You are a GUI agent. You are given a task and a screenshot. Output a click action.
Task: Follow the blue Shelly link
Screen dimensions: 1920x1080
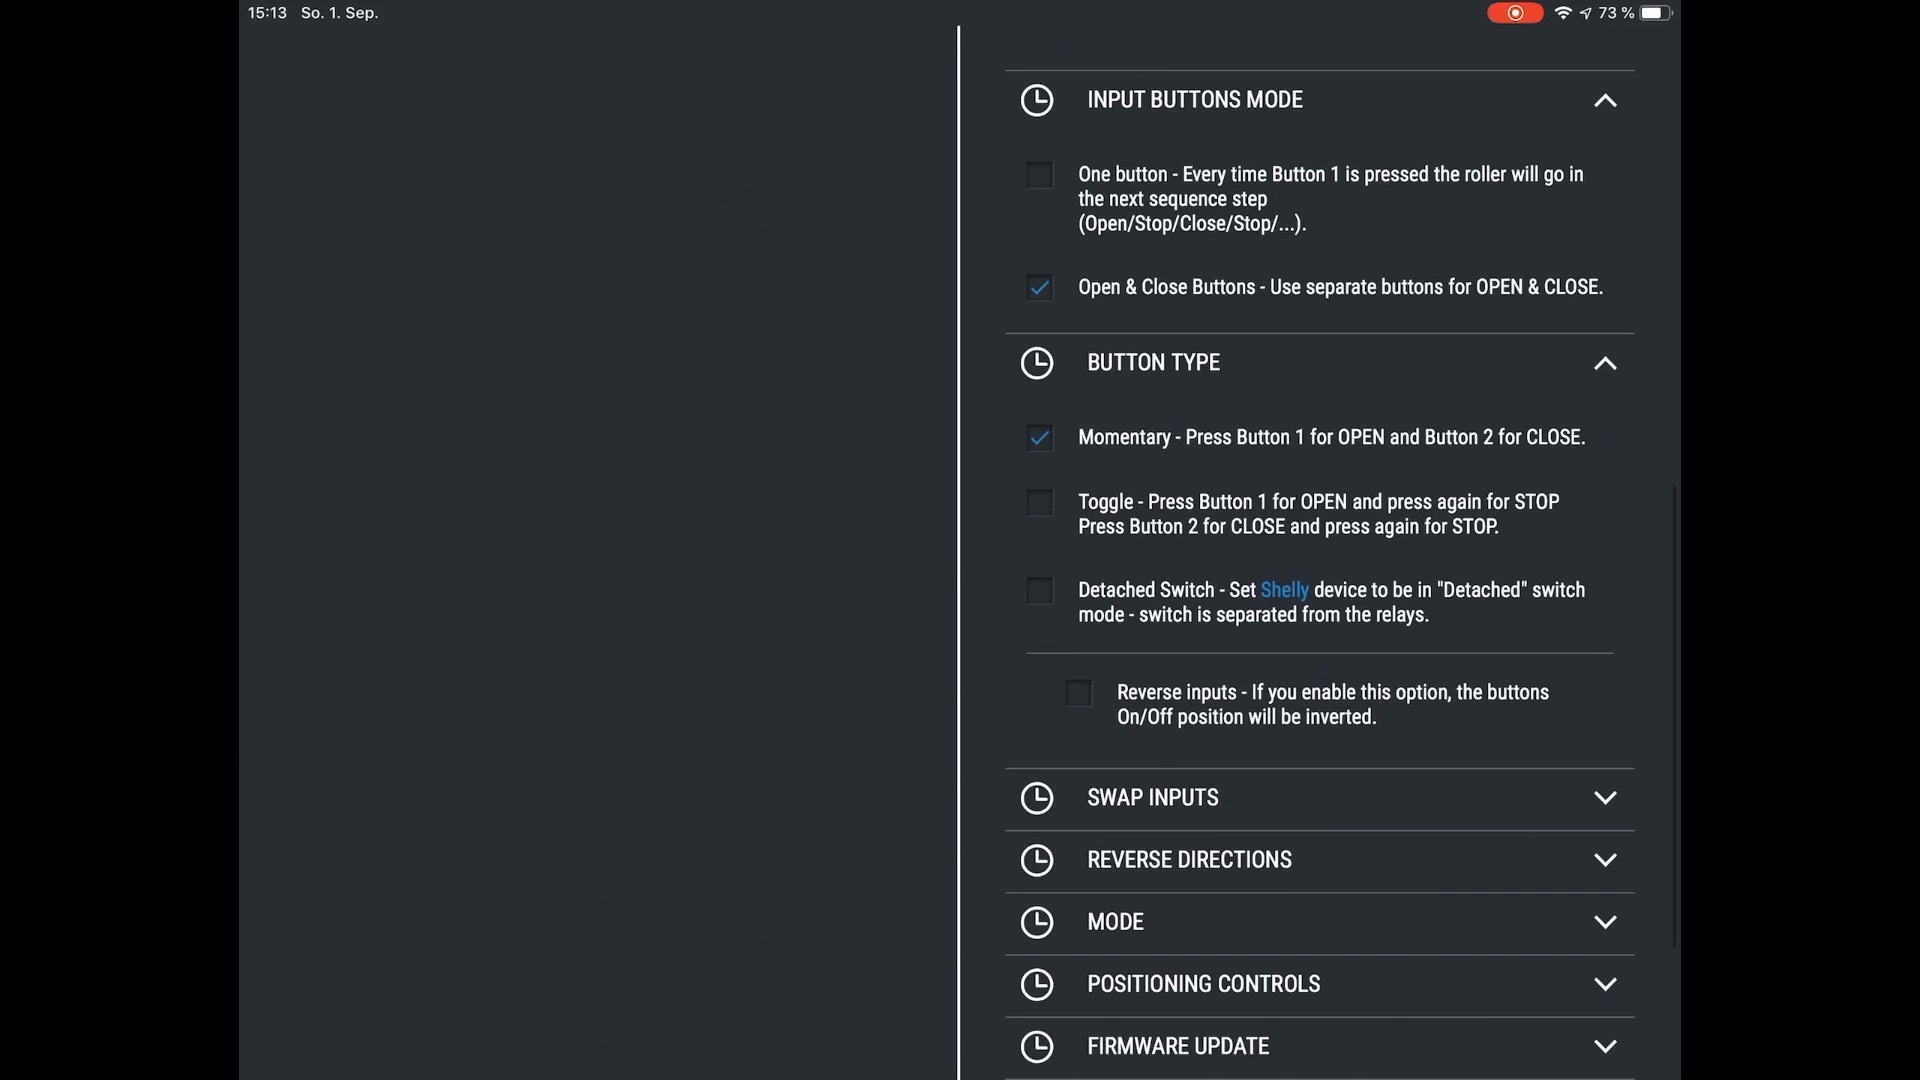pos(1284,590)
